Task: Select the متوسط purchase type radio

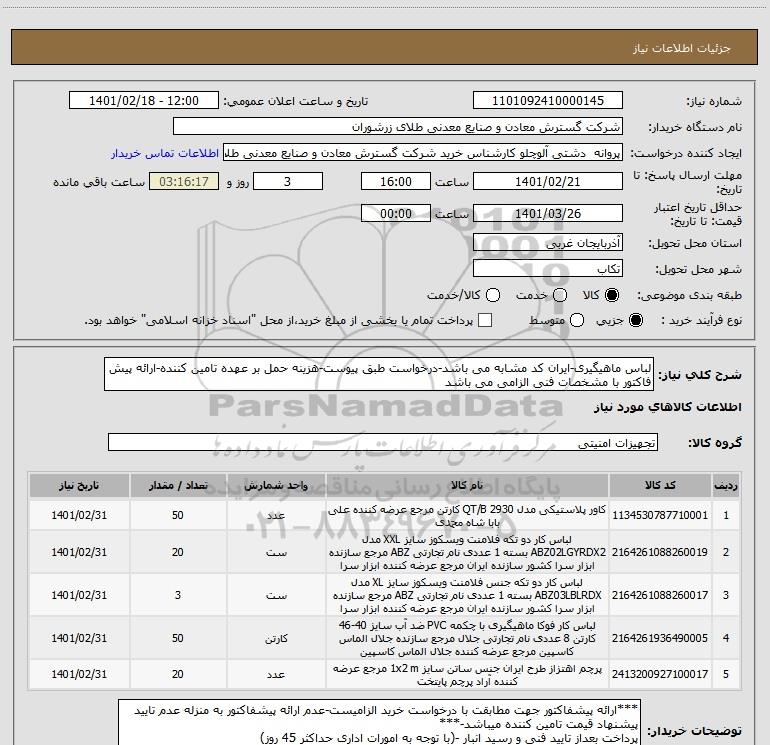Action: [577, 320]
